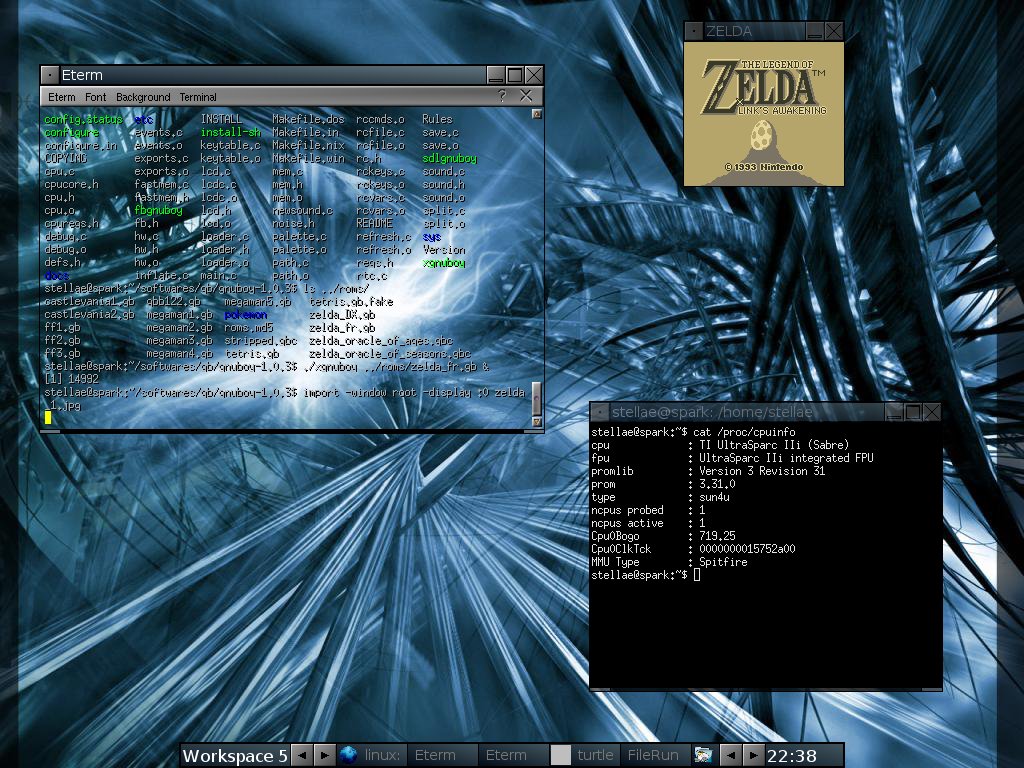The width and height of the screenshot is (1024, 768).
Task: Click the left arrow beside the clock
Action: pyautogui.click(x=731, y=755)
